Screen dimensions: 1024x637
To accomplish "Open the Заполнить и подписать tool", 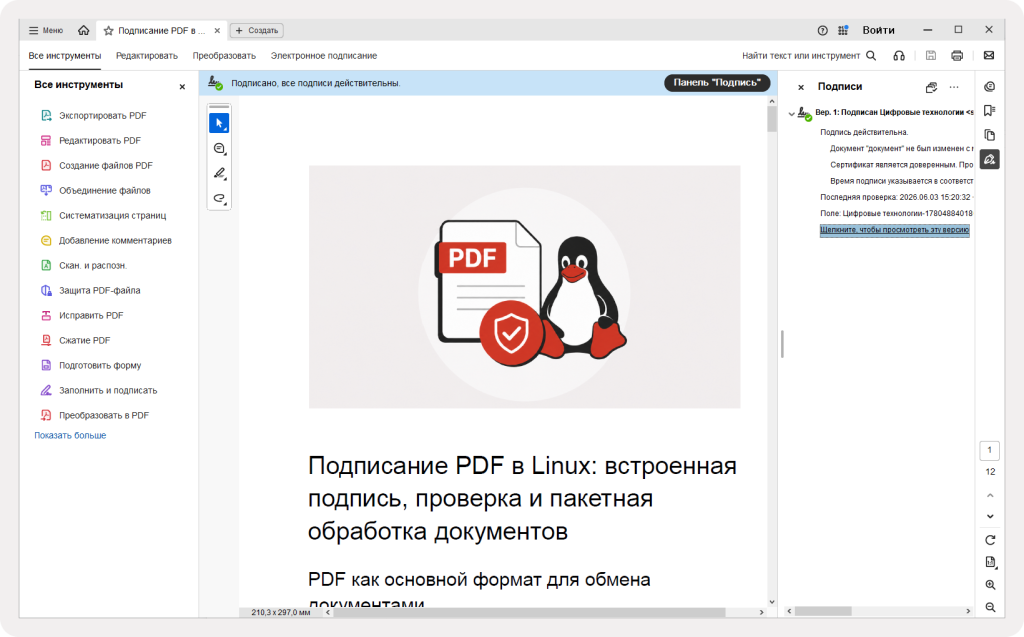I will tap(99, 390).
